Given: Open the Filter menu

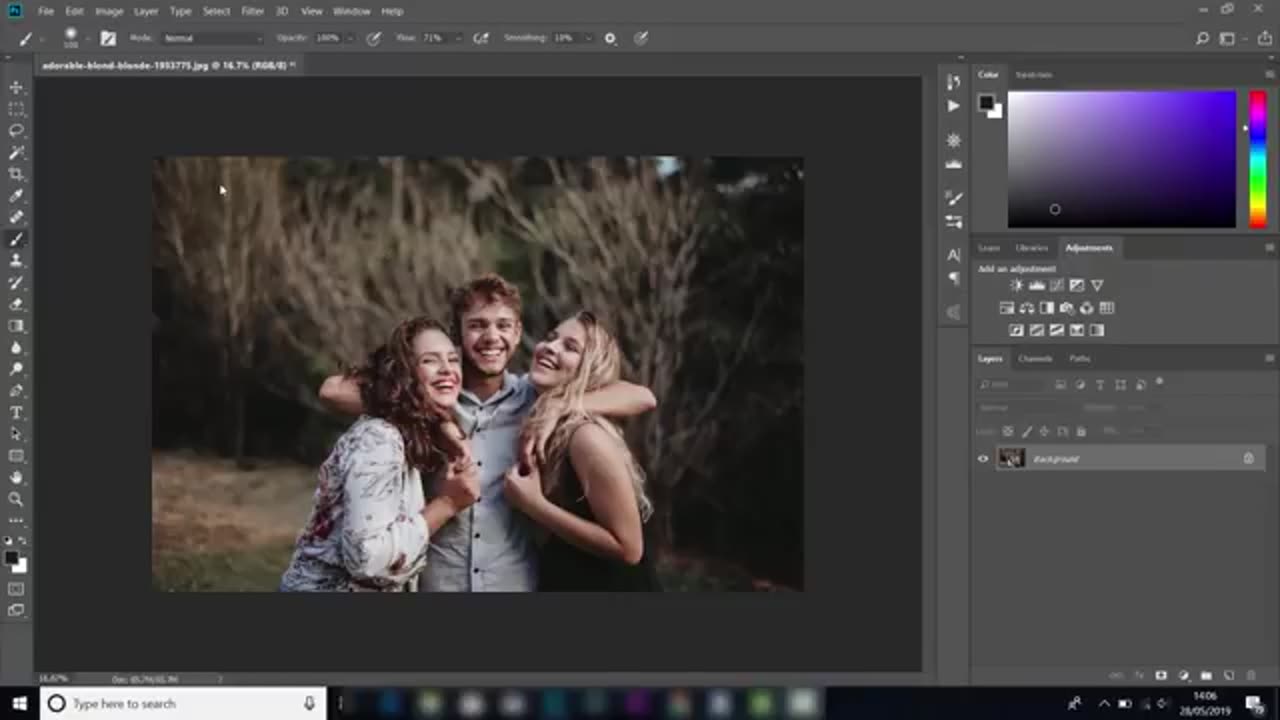Looking at the screenshot, I should (x=253, y=11).
